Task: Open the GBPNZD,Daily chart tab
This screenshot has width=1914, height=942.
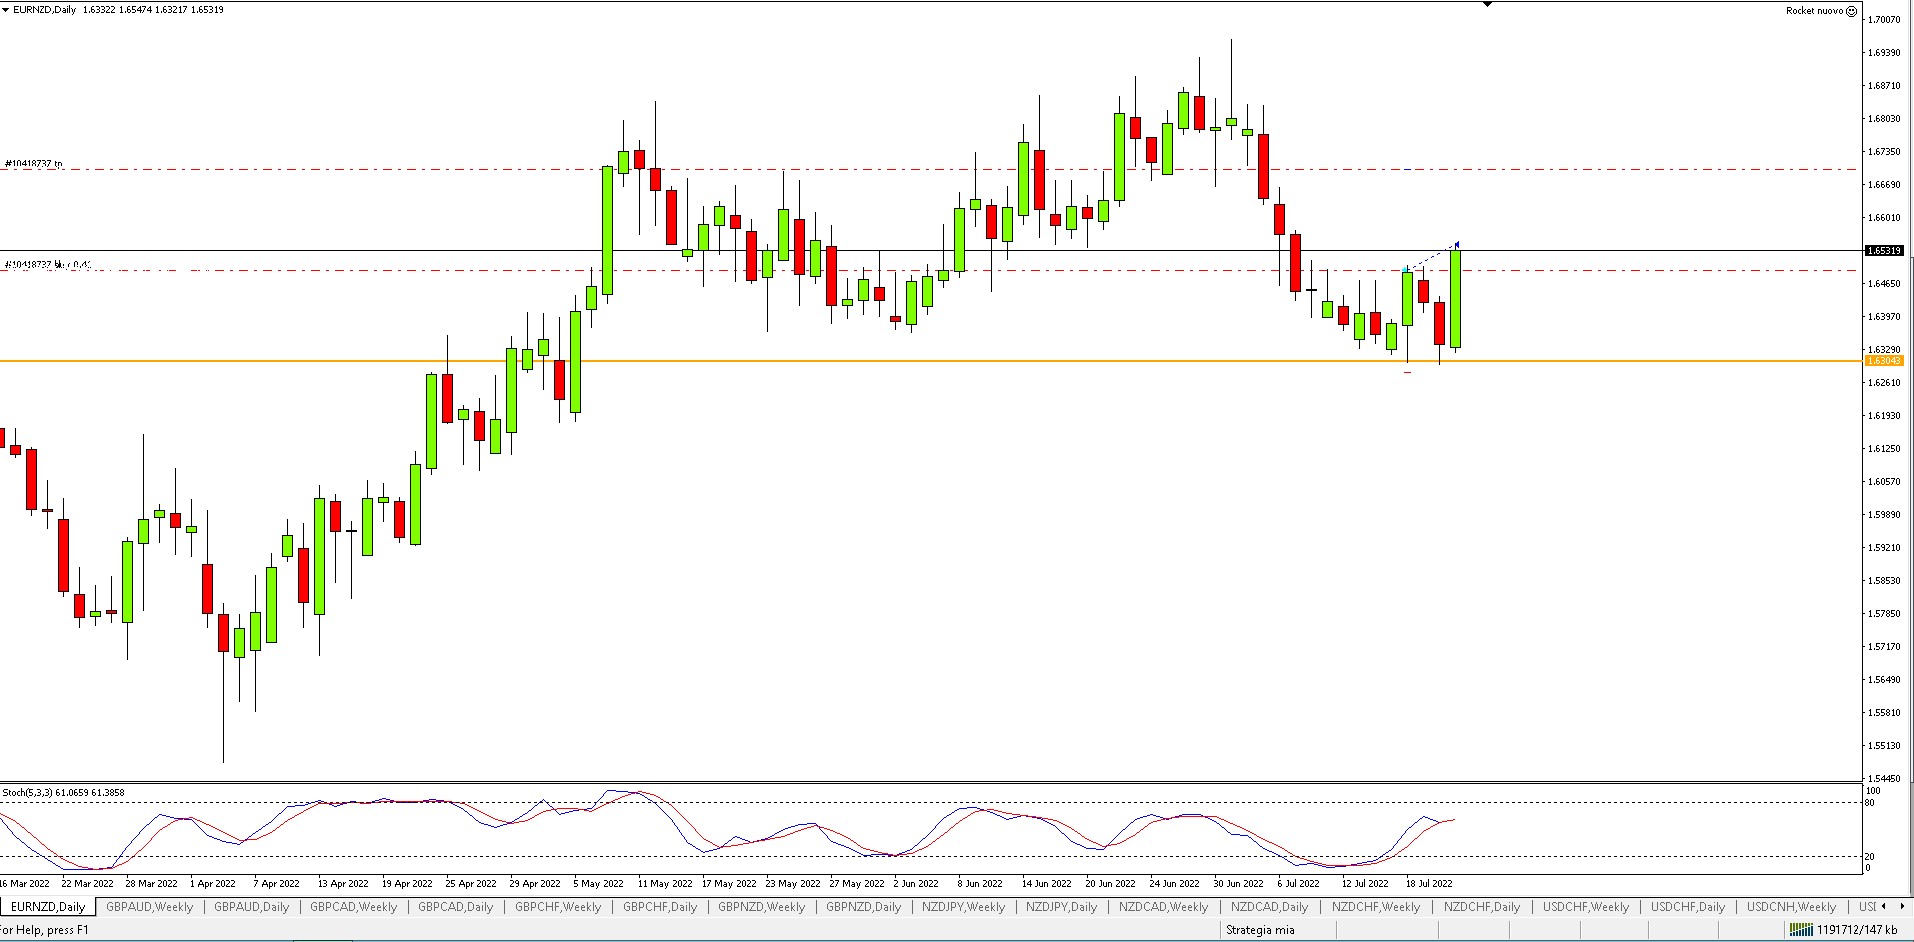Action: pyautogui.click(x=863, y=907)
